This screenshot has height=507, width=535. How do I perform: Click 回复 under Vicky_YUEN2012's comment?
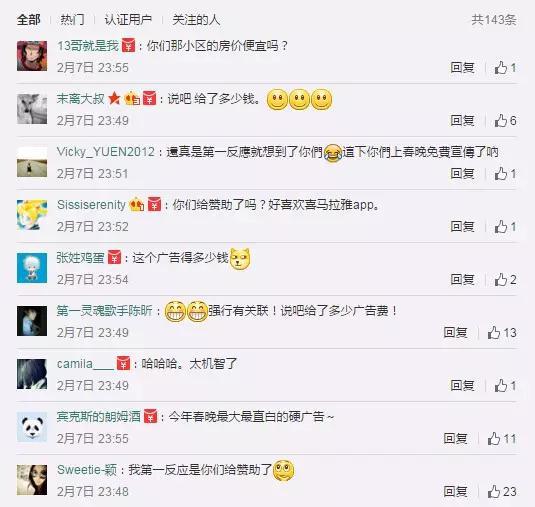click(462, 174)
